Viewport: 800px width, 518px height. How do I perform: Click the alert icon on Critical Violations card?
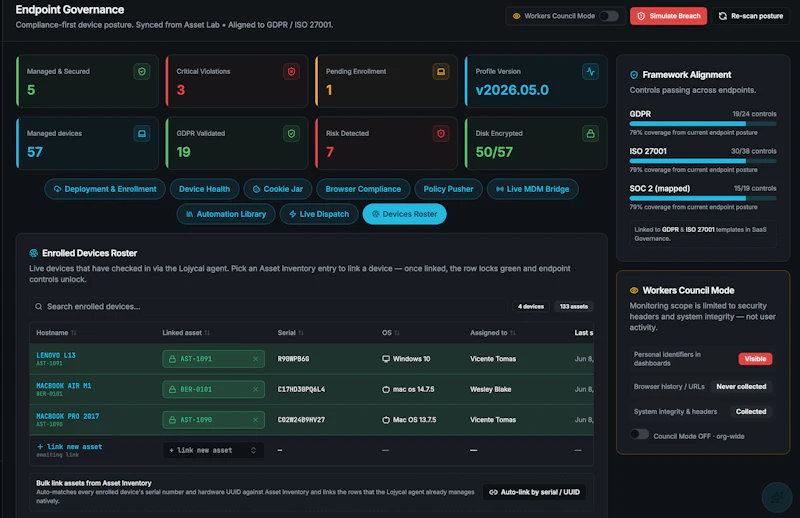click(x=291, y=71)
